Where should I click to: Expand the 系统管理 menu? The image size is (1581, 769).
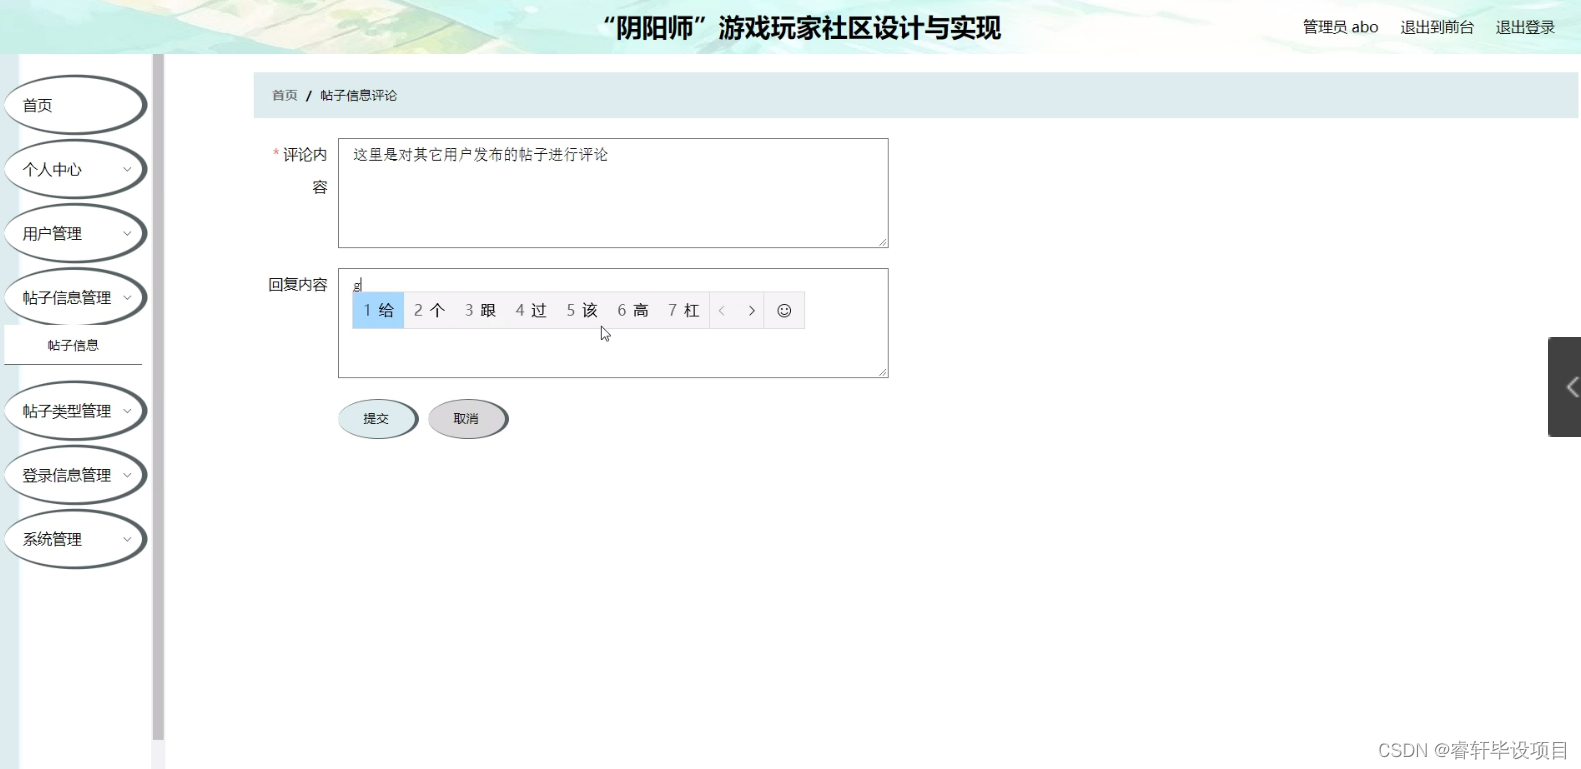point(75,539)
